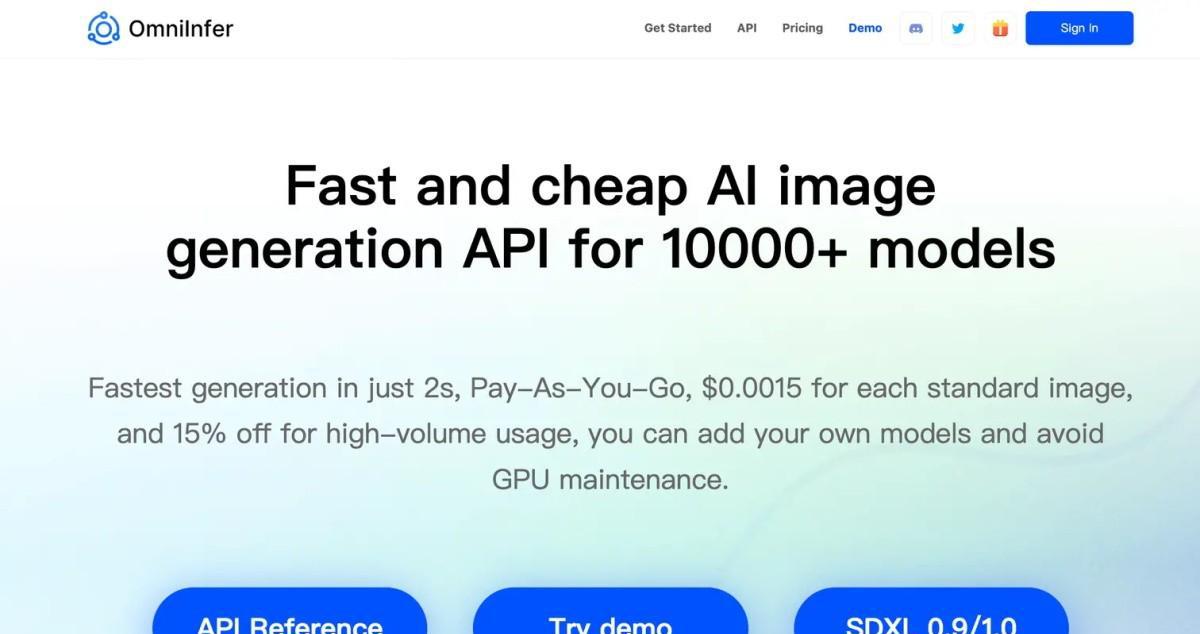Go to the API nav item
The width and height of the screenshot is (1200, 634).
click(x=747, y=28)
